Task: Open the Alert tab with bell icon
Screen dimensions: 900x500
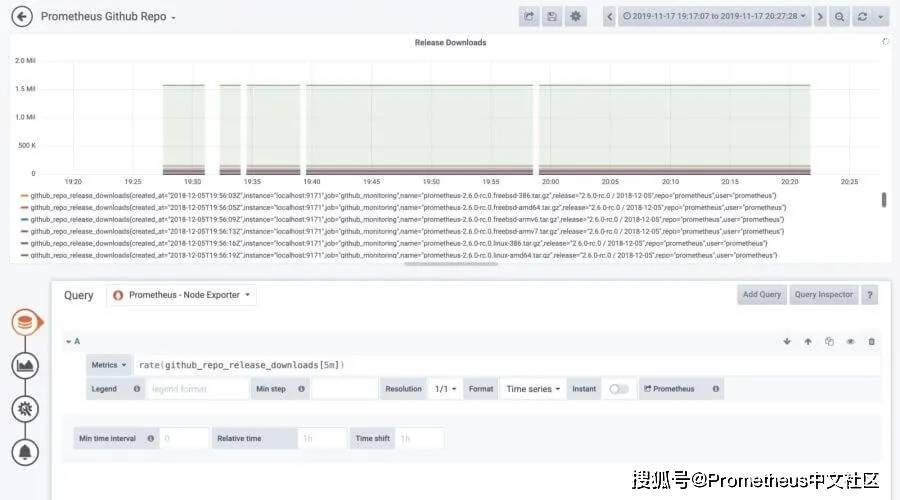Action: (26, 452)
